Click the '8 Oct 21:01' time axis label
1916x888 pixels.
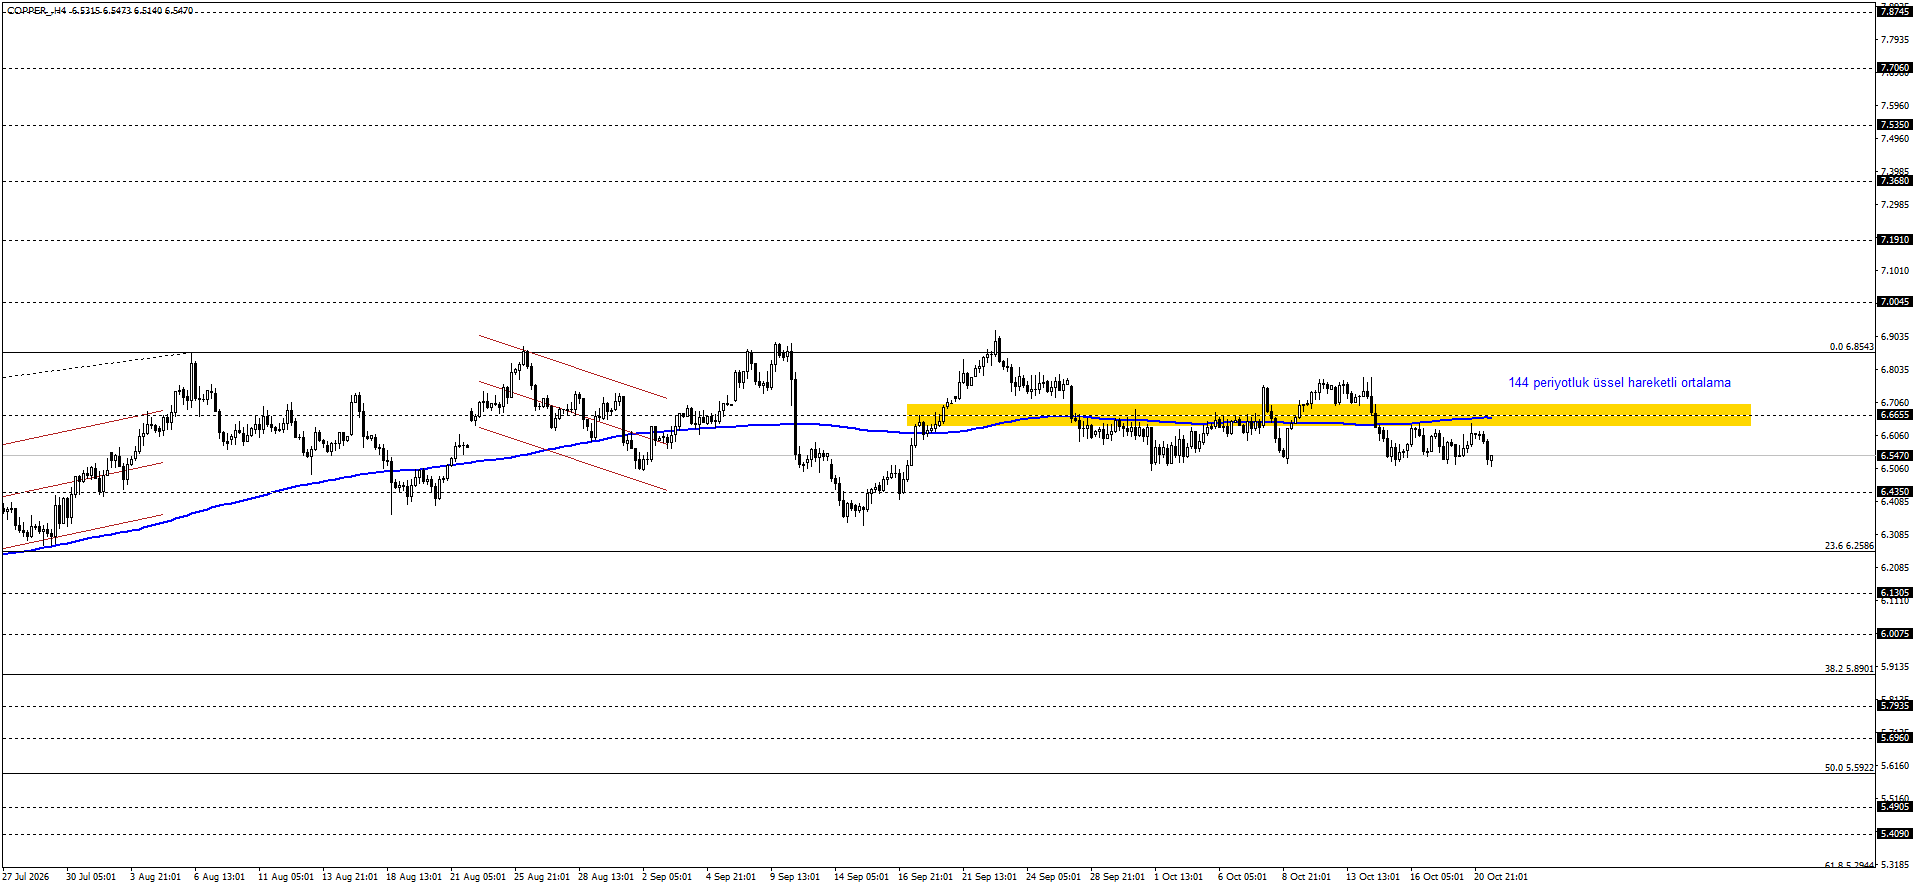coord(1306,877)
